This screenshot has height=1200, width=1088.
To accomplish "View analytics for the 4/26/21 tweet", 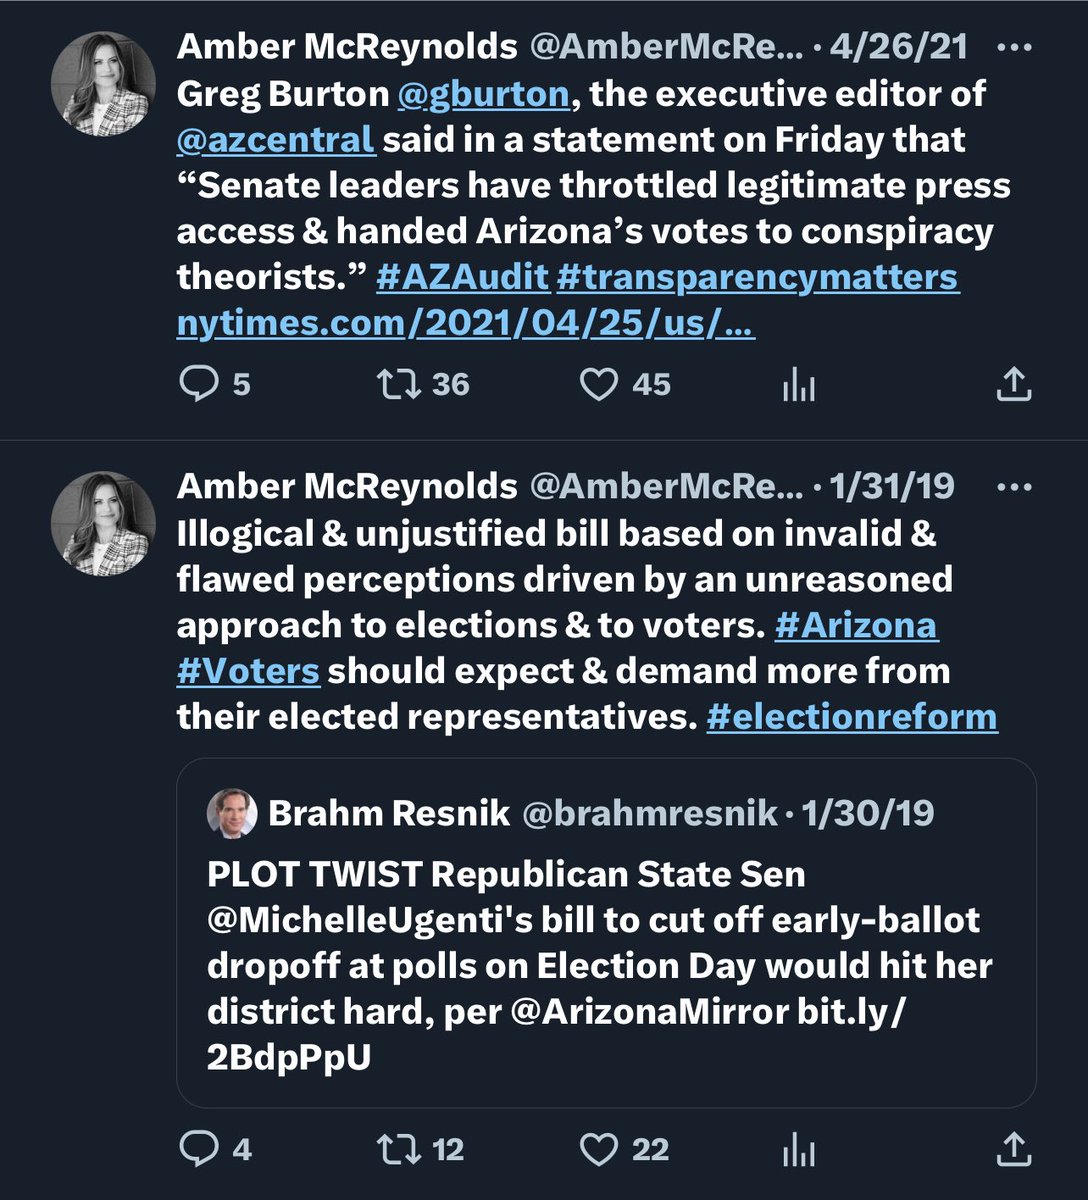I will click(798, 385).
